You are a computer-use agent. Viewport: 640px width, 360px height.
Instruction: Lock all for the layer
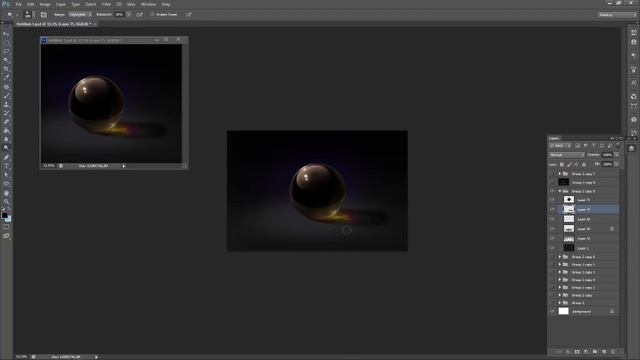click(x=584, y=164)
